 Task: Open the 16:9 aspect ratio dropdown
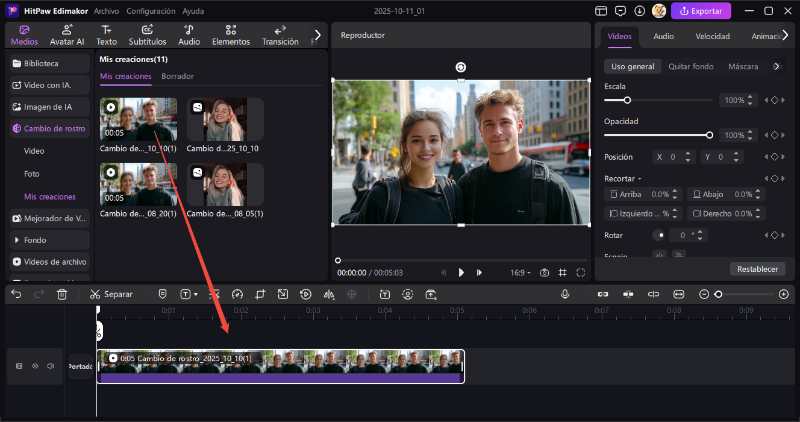click(521, 272)
